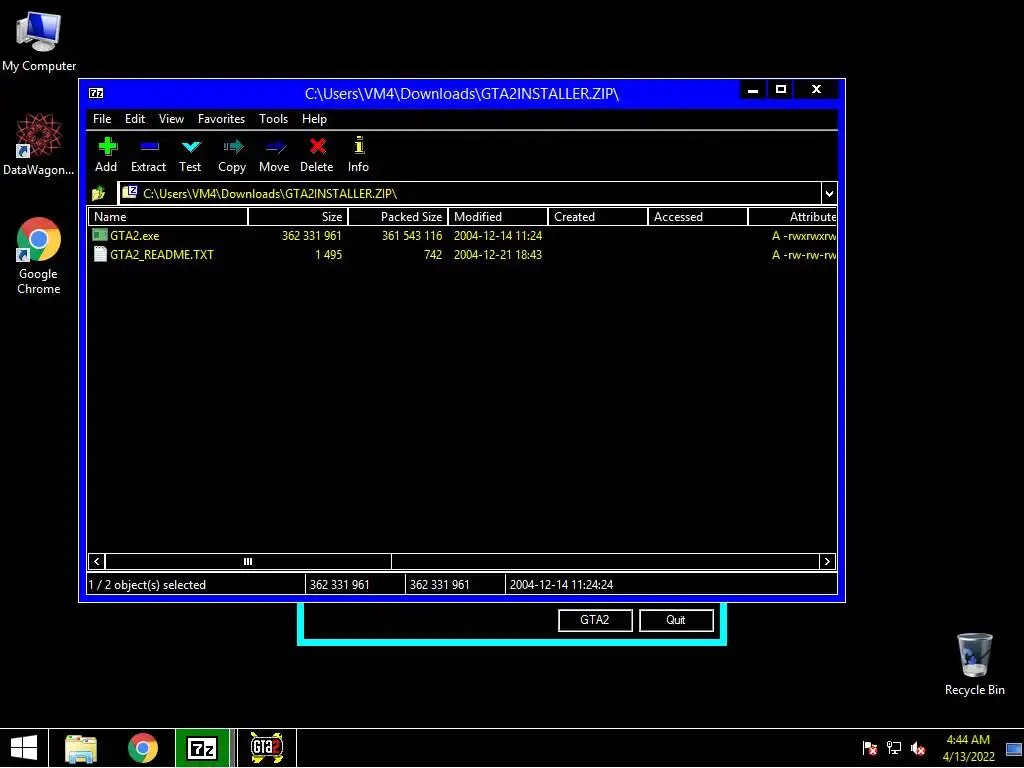
Task: Open the Windows Start button
Action: pos(24,748)
